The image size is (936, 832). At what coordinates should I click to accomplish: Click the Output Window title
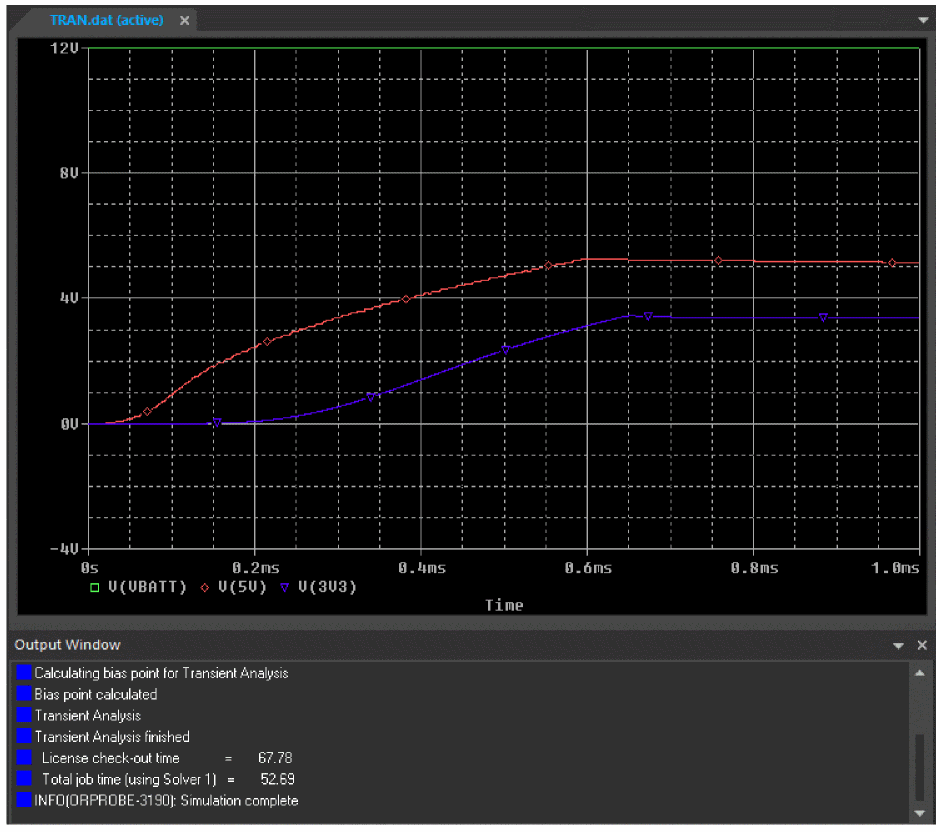click(67, 645)
